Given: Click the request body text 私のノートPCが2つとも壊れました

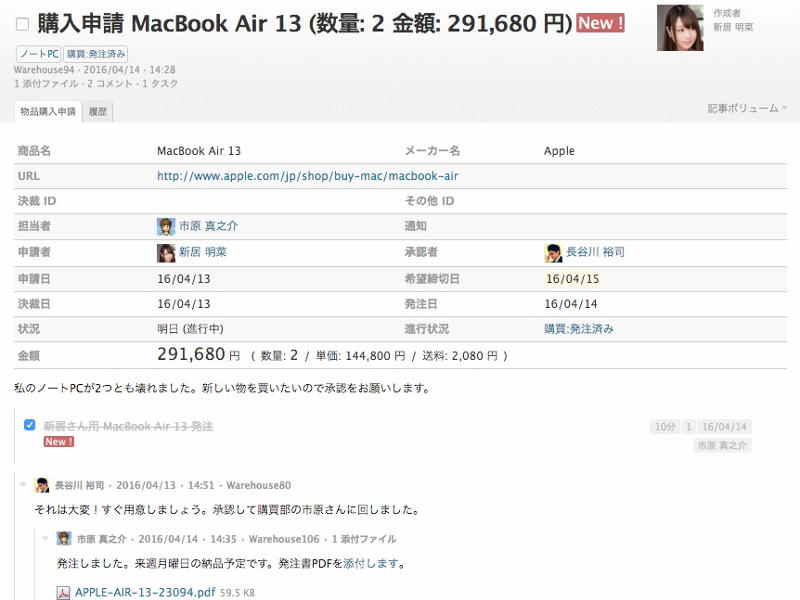Looking at the screenshot, I should [x=222, y=388].
